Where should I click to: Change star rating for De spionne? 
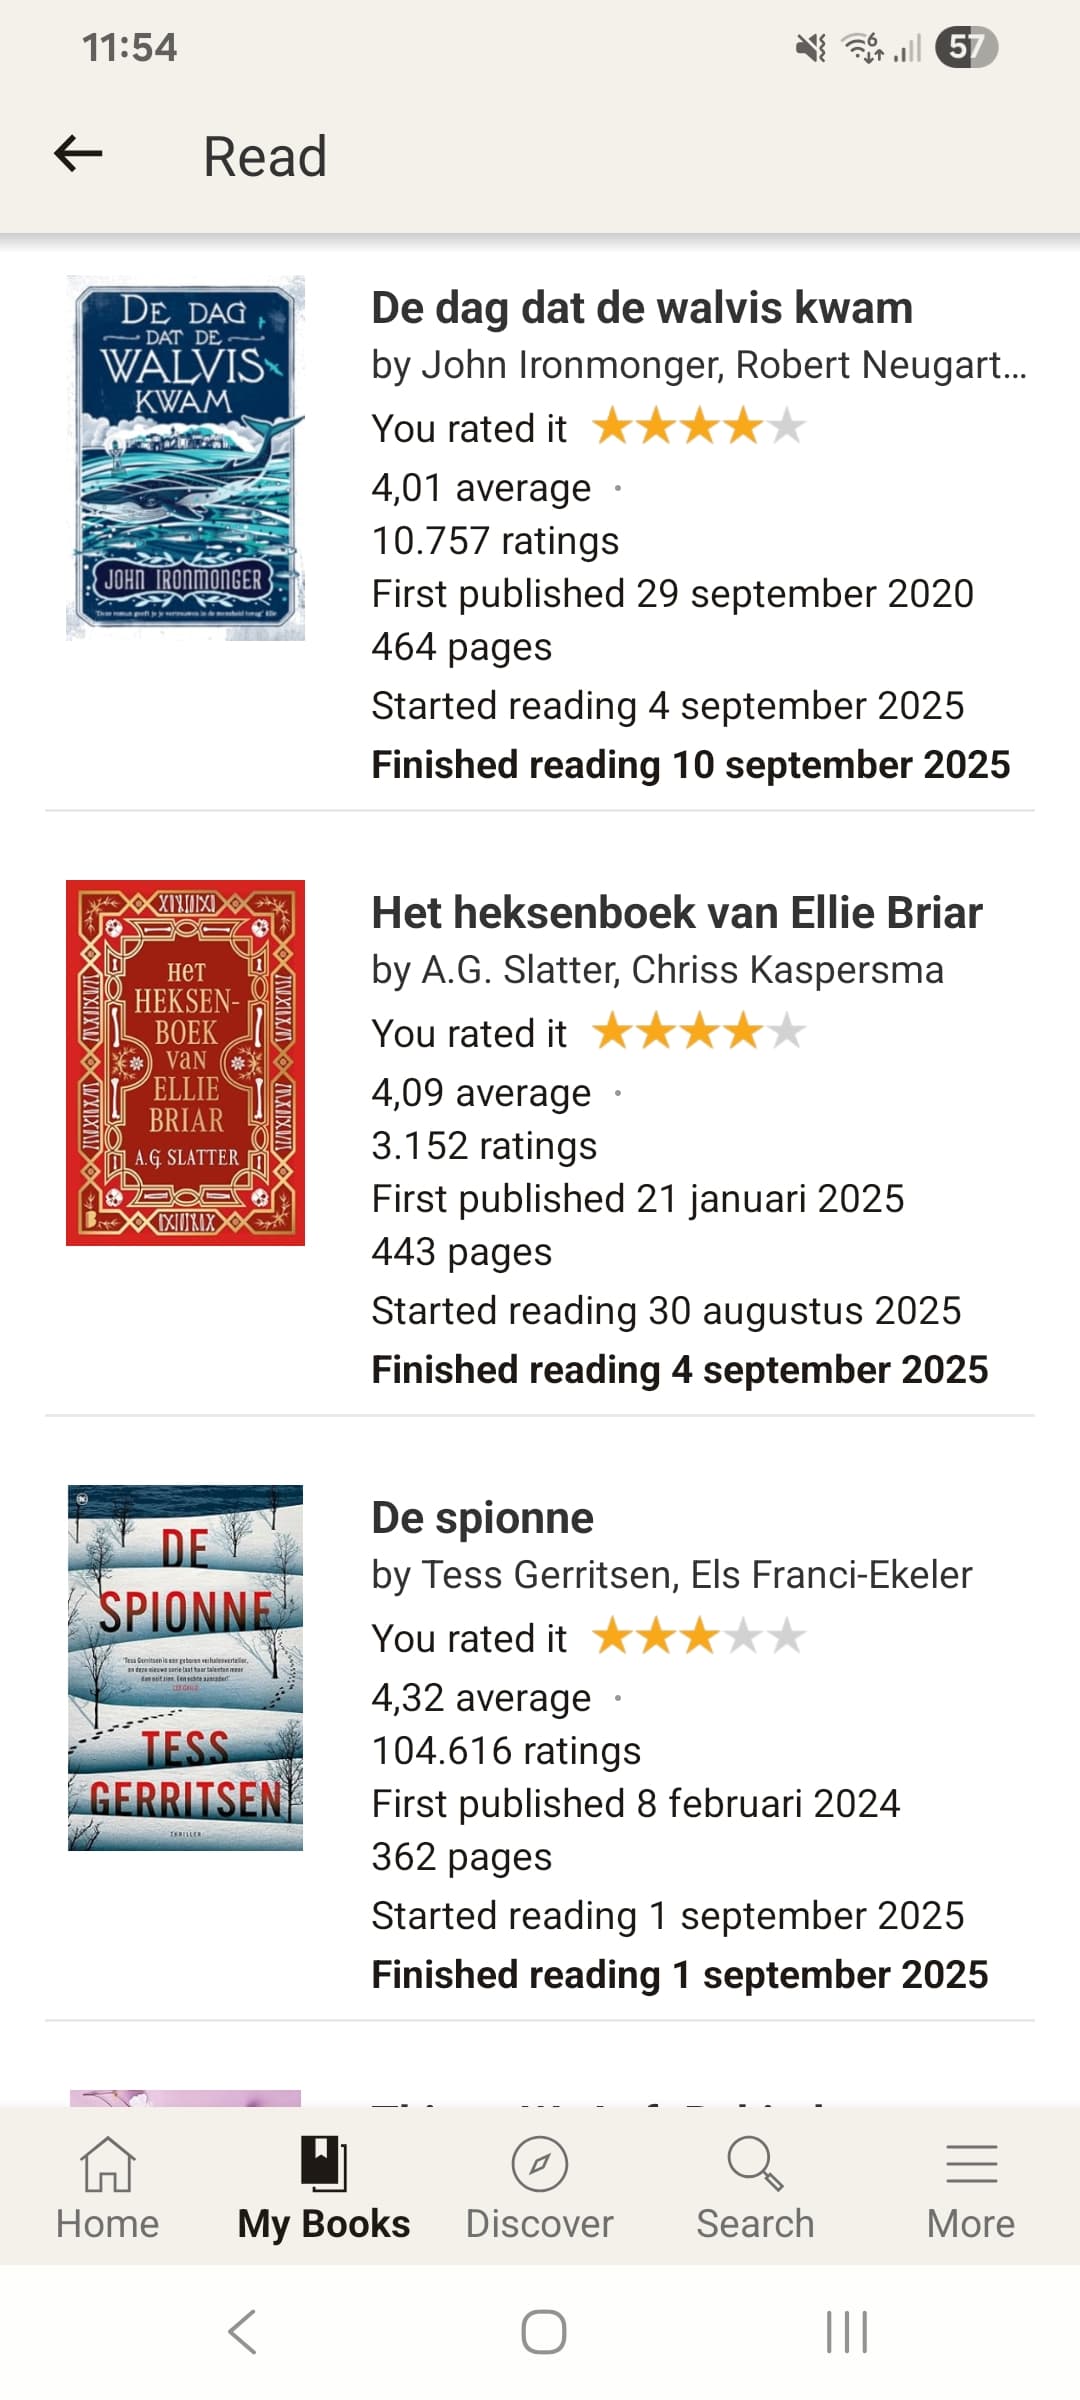699,1637
